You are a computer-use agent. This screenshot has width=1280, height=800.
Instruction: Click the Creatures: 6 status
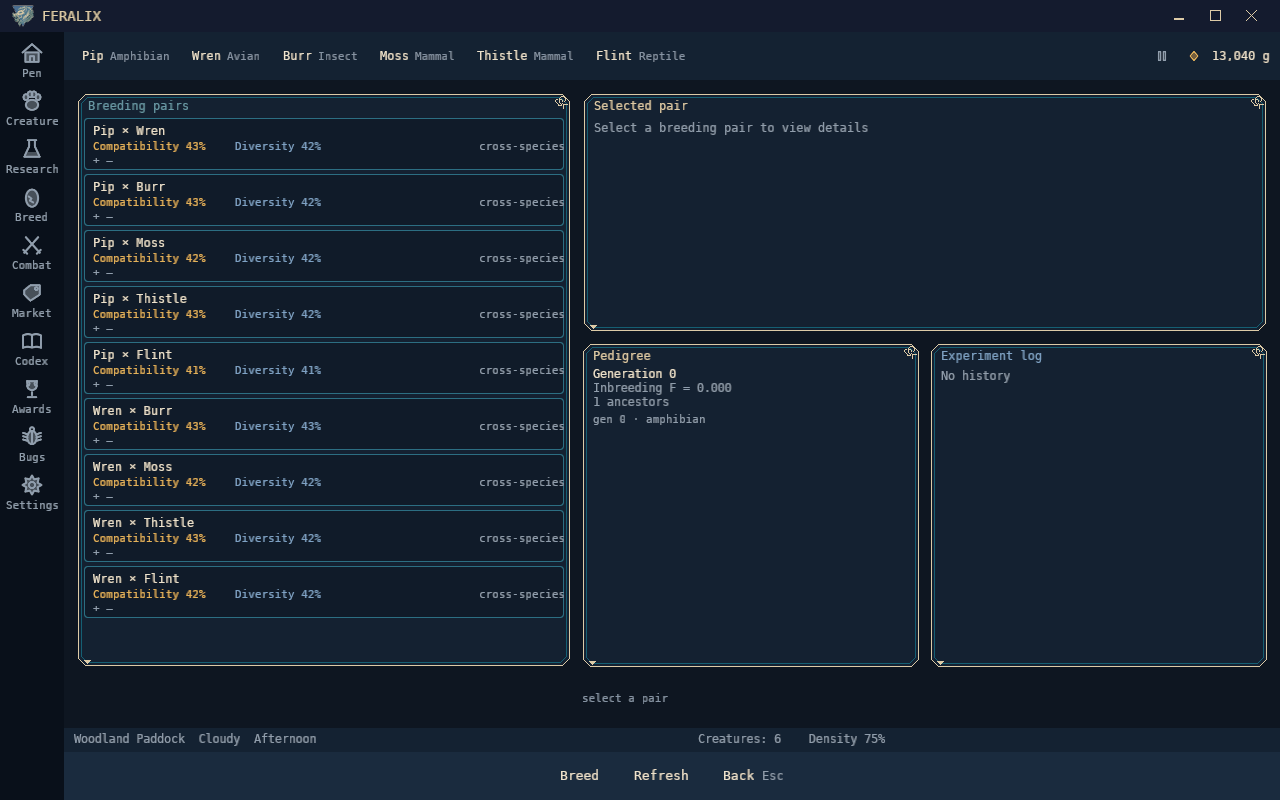tap(739, 738)
